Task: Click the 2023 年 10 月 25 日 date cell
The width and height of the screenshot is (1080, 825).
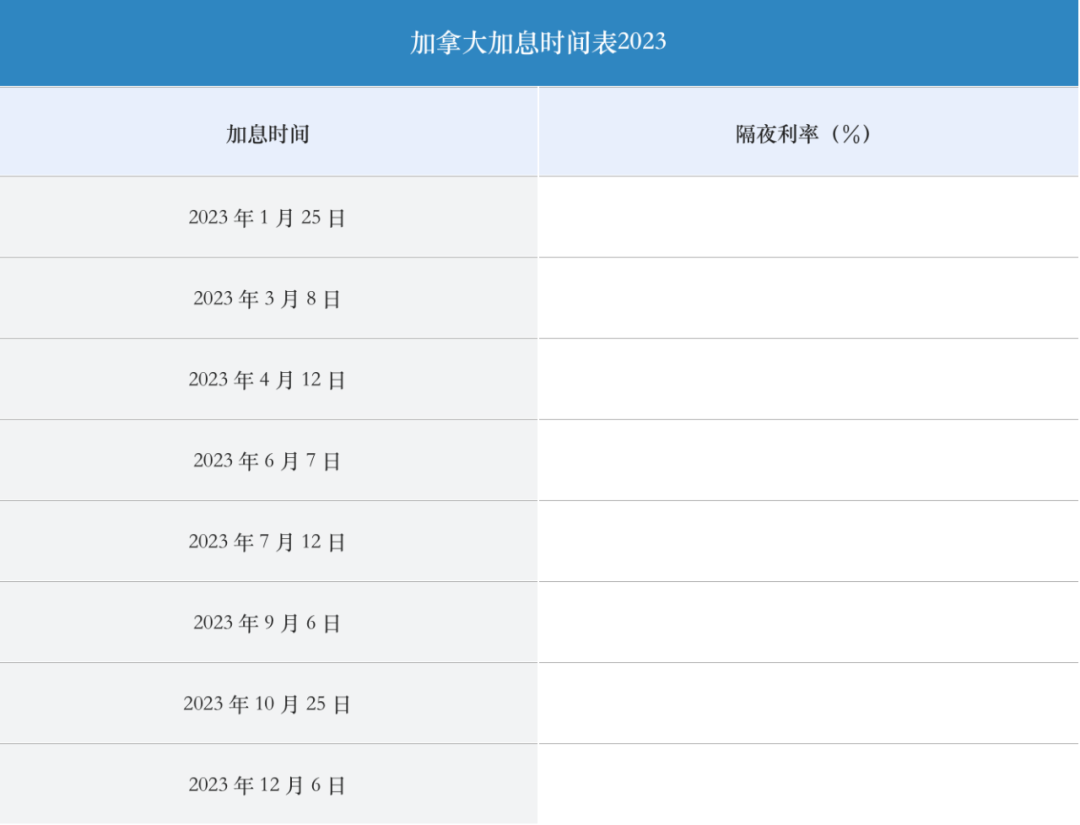Action: point(268,704)
